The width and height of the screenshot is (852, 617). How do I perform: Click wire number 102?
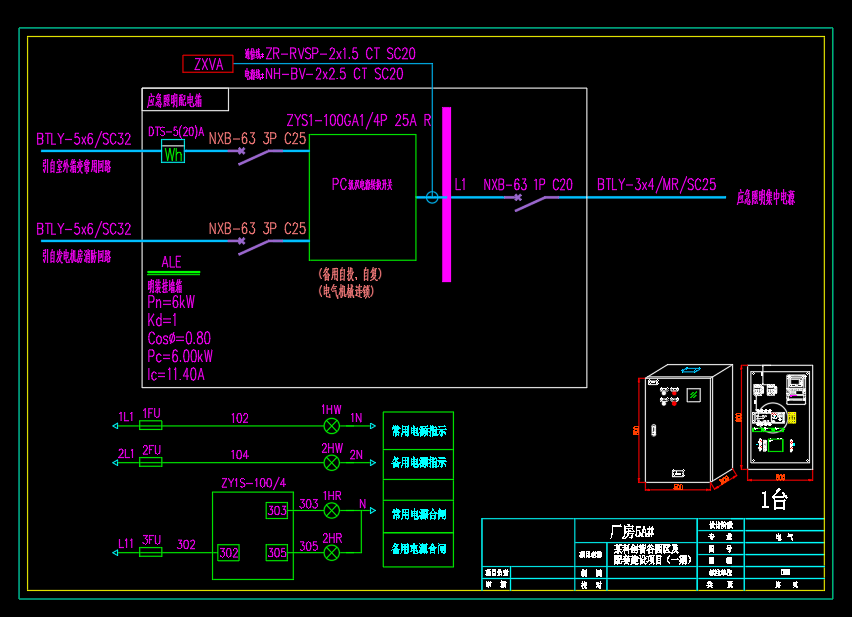pos(240,418)
